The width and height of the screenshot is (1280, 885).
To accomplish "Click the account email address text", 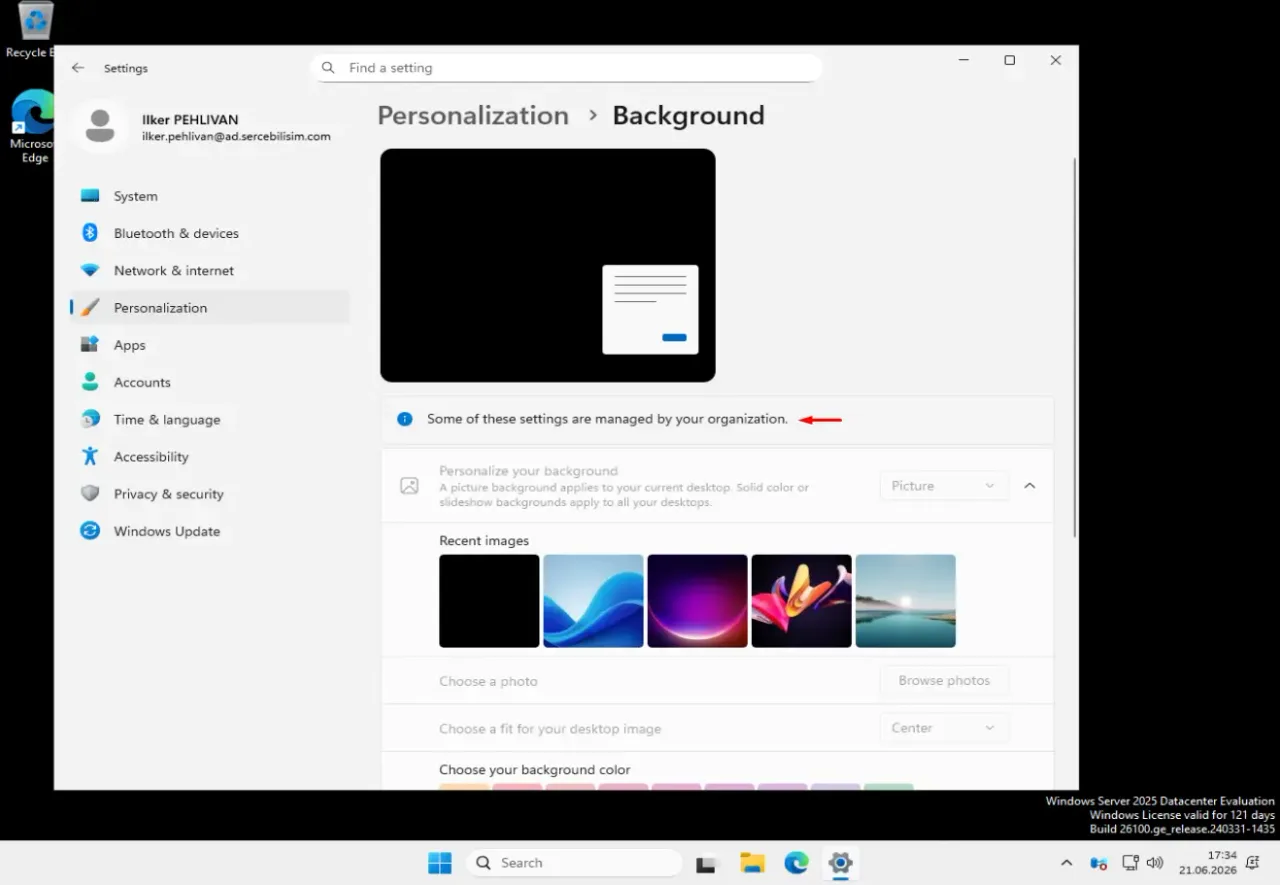I will point(236,137).
